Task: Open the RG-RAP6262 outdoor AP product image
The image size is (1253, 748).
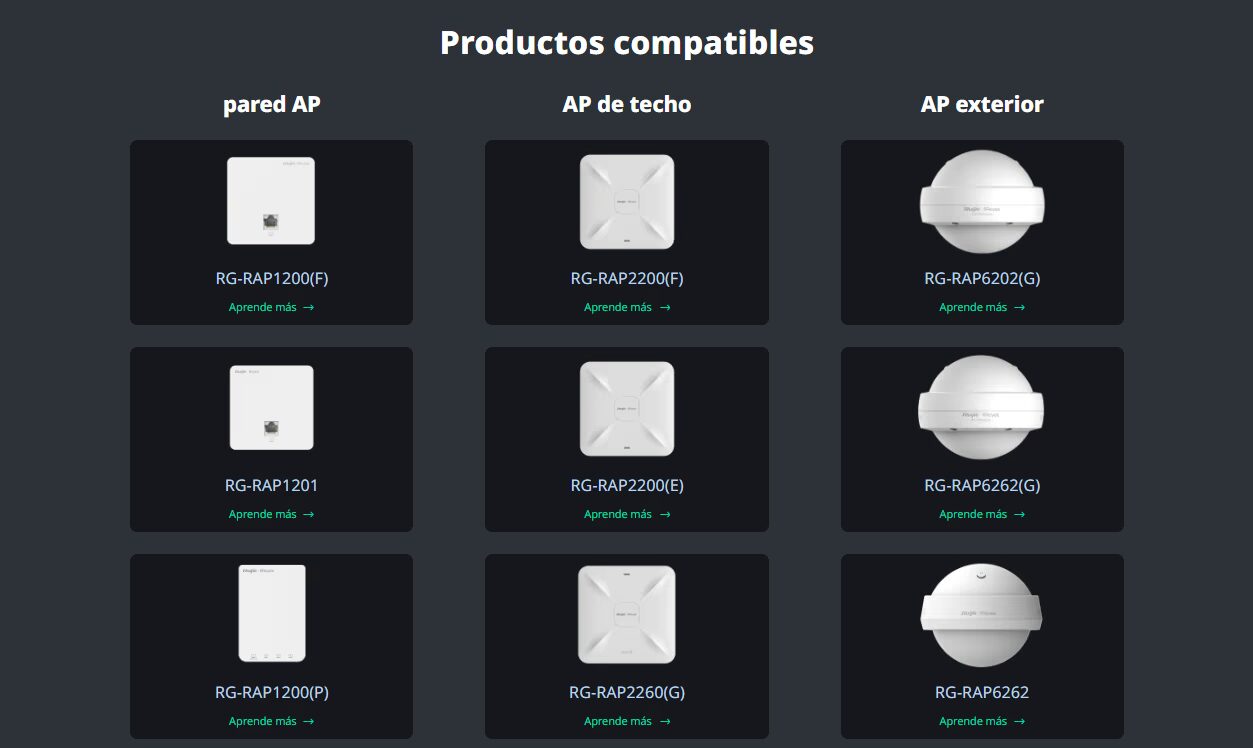Action: click(x=982, y=614)
